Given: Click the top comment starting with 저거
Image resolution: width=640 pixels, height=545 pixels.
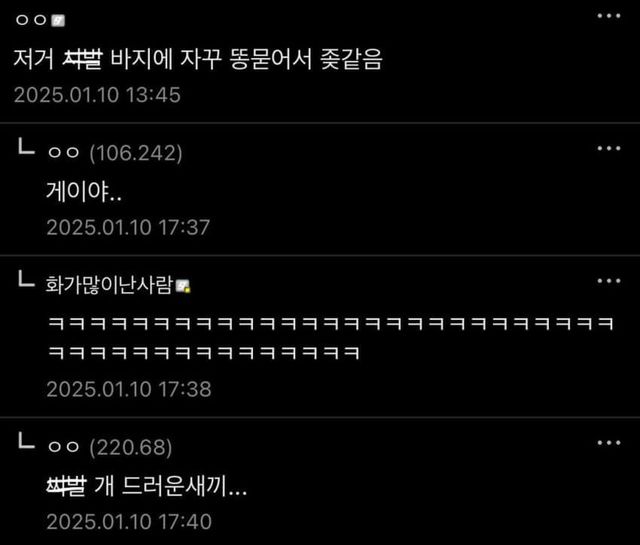Looking at the screenshot, I should point(198,59).
